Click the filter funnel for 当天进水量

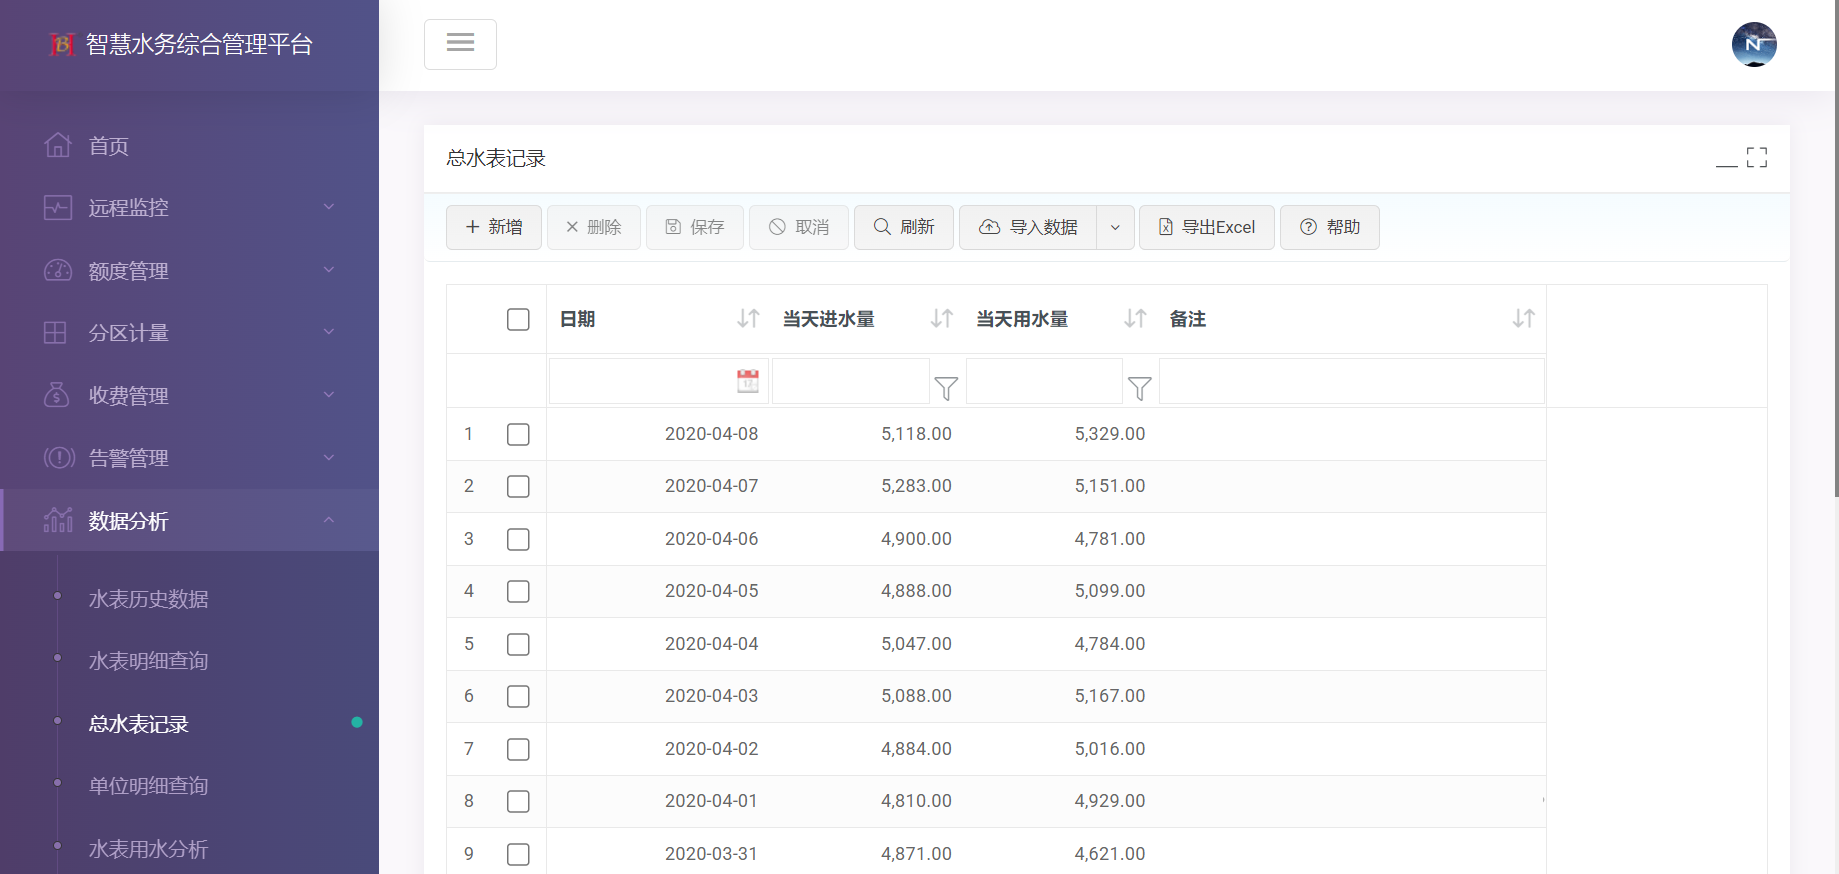[946, 387]
